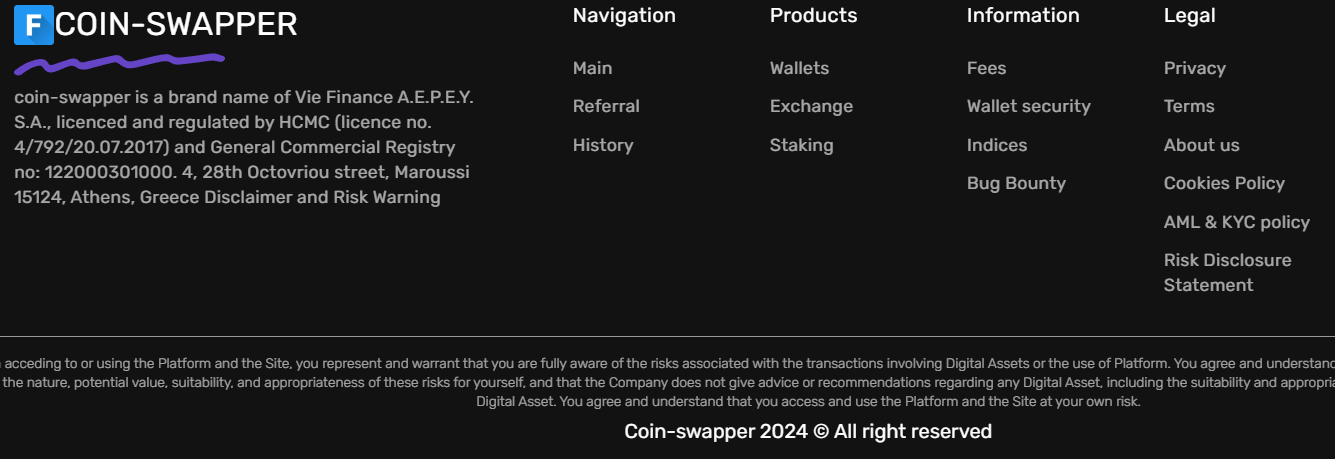This screenshot has height=459, width=1335.
Task: View the Terms page
Action: point(1189,106)
